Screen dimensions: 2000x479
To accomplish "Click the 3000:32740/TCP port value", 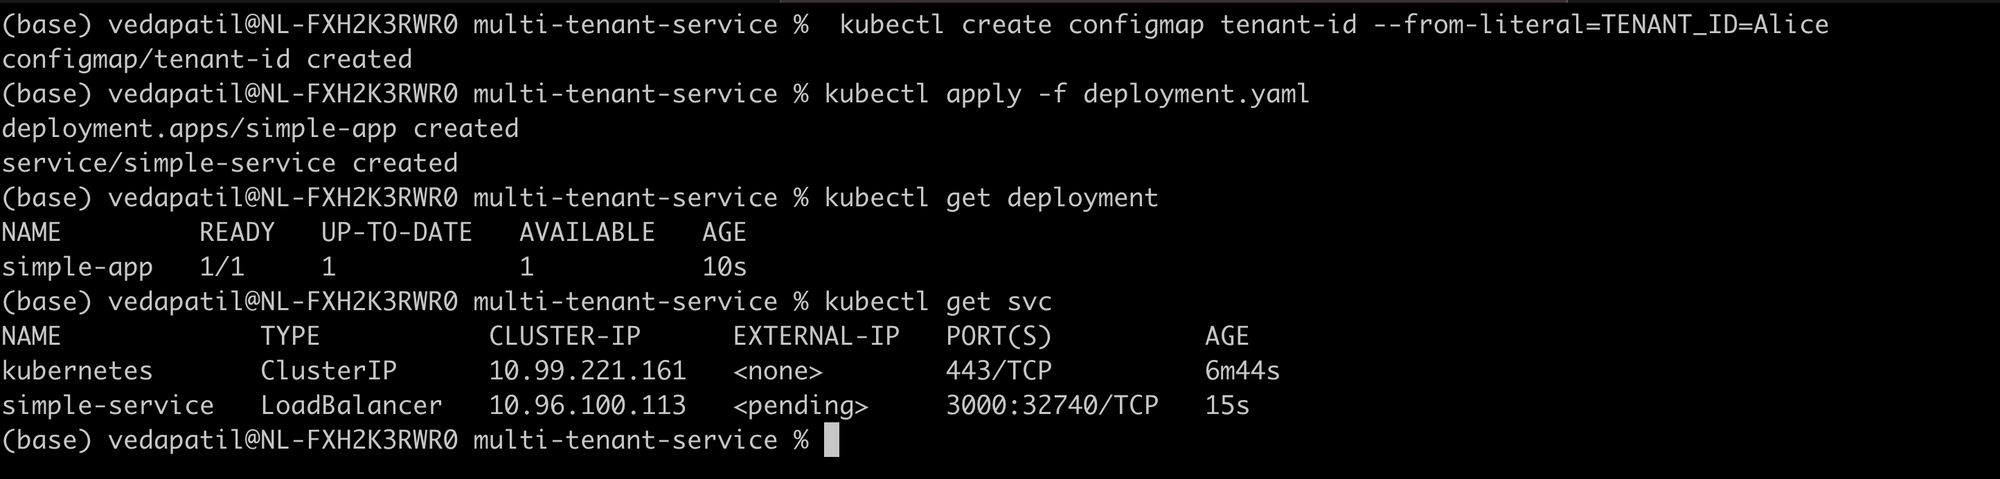I will click(x=1052, y=405).
